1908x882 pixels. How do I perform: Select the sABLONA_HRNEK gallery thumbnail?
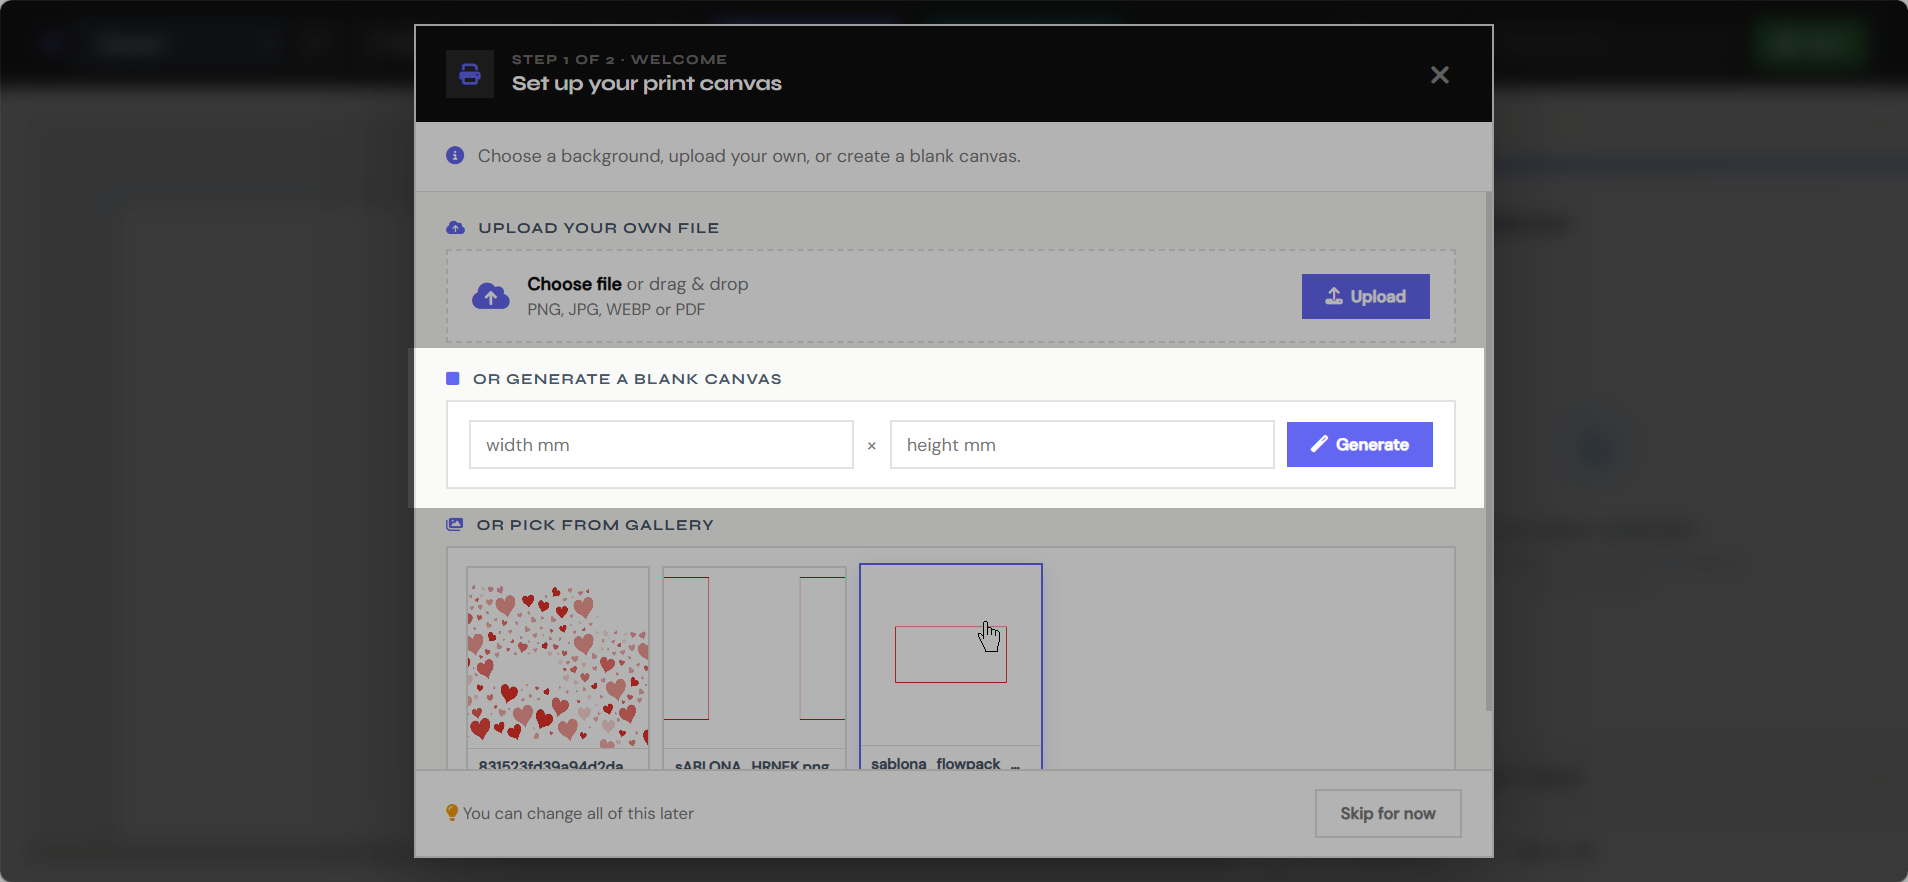click(x=754, y=668)
